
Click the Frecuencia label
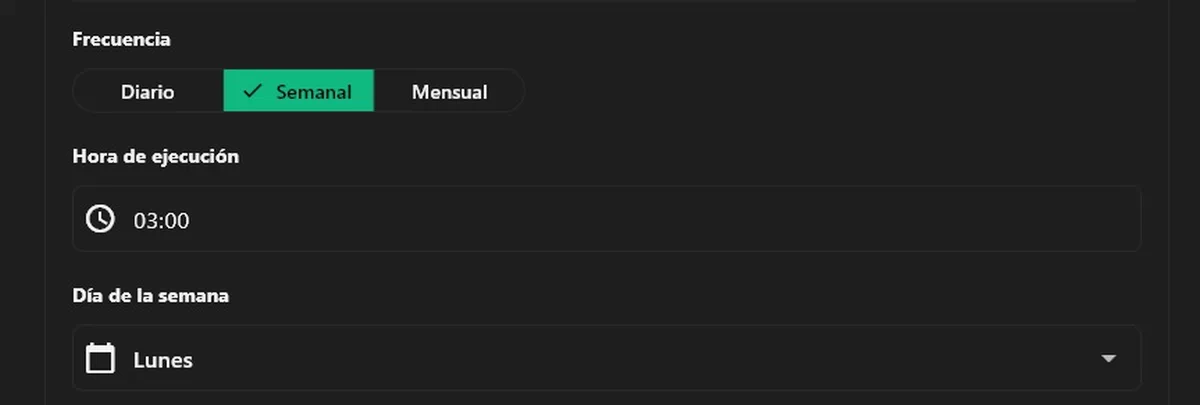(x=121, y=39)
